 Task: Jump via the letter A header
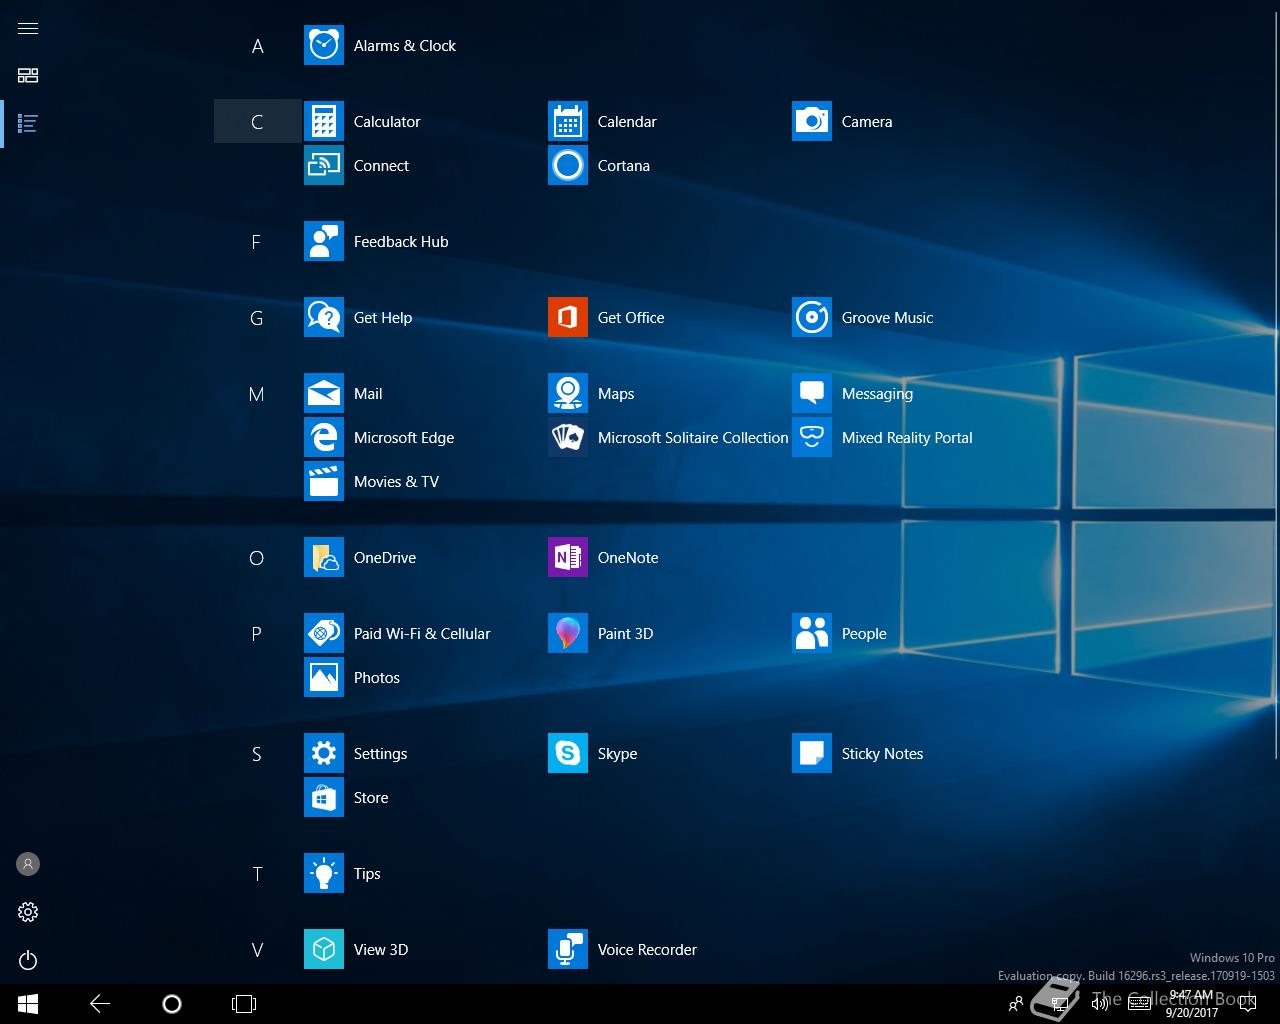pyautogui.click(x=257, y=46)
